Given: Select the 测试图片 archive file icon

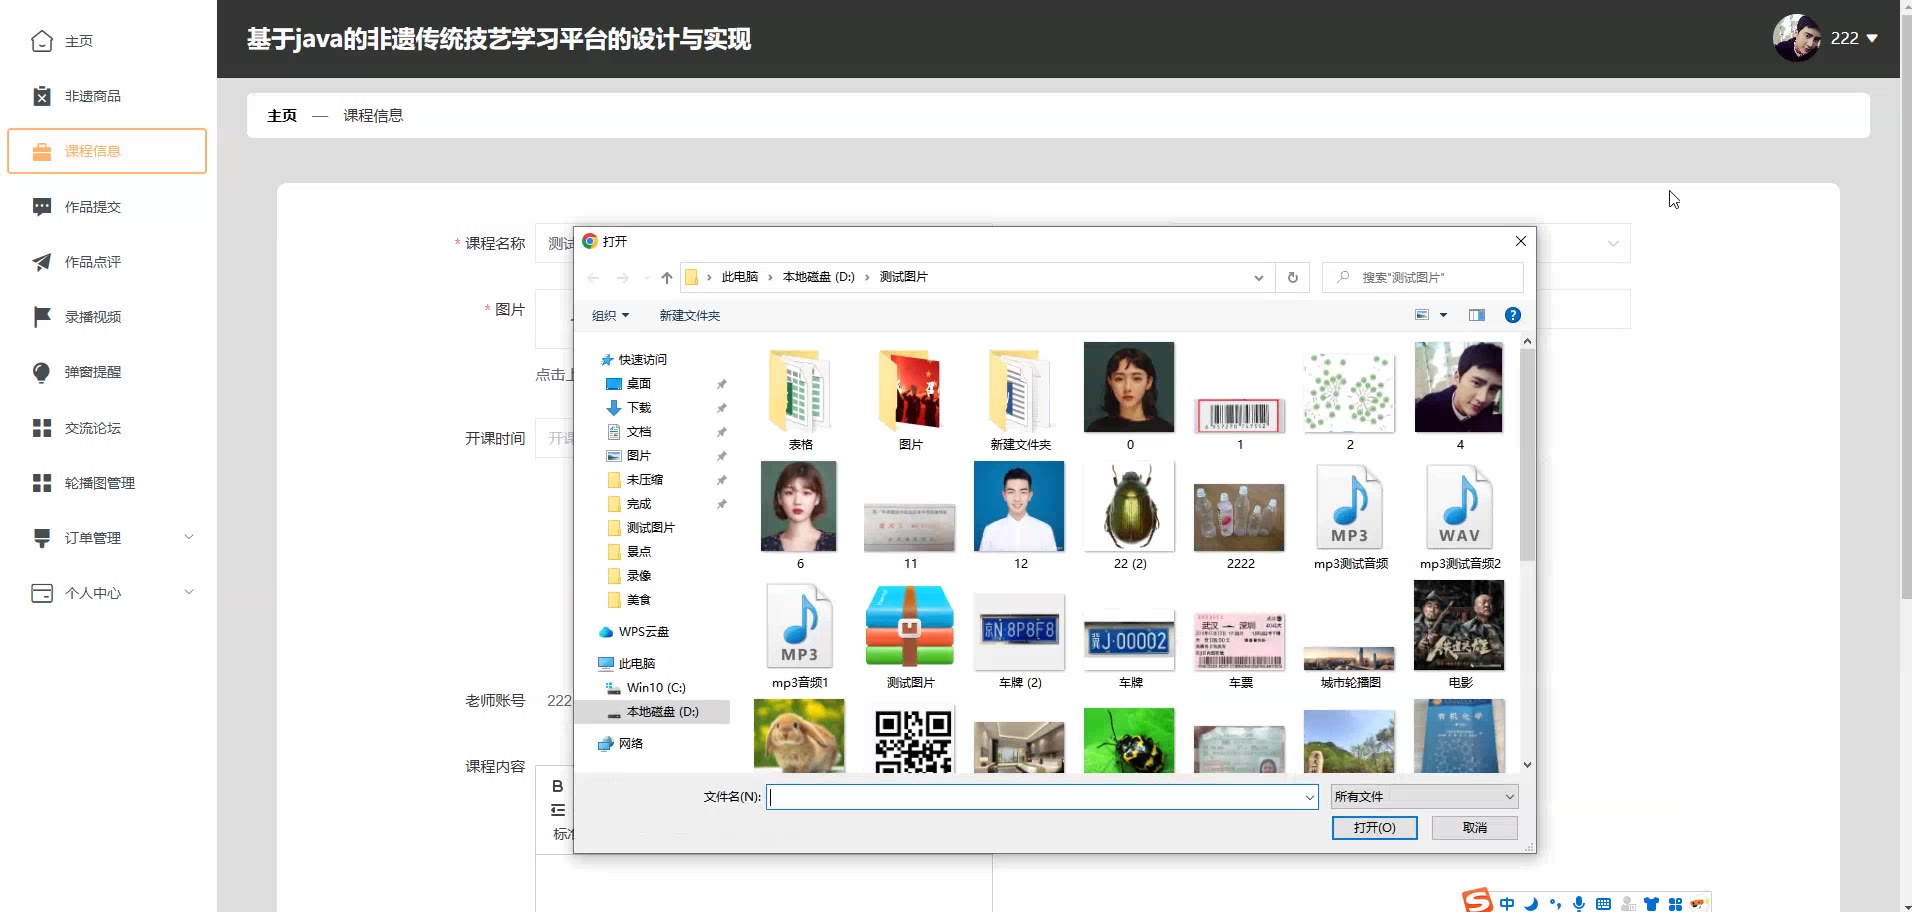Looking at the screenshot, I should [909, 627].
